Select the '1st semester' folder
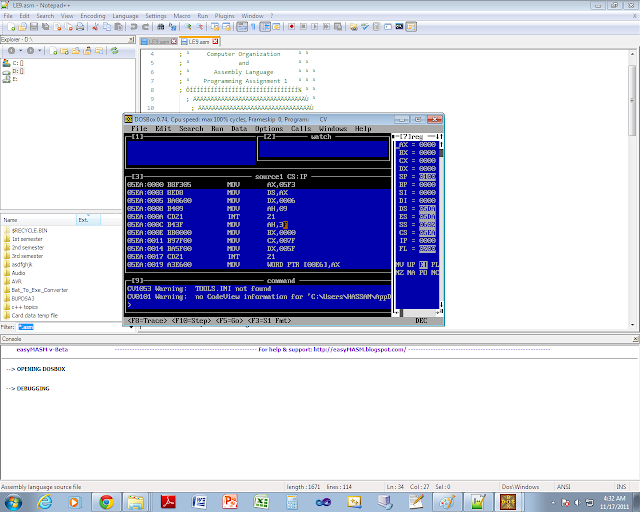 (x=27, y=239)
